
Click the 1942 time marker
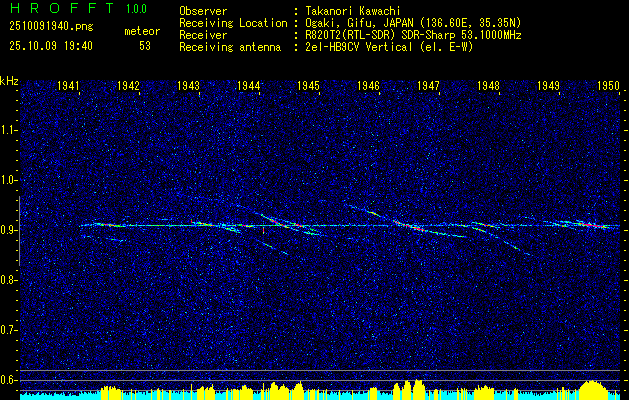128,86
